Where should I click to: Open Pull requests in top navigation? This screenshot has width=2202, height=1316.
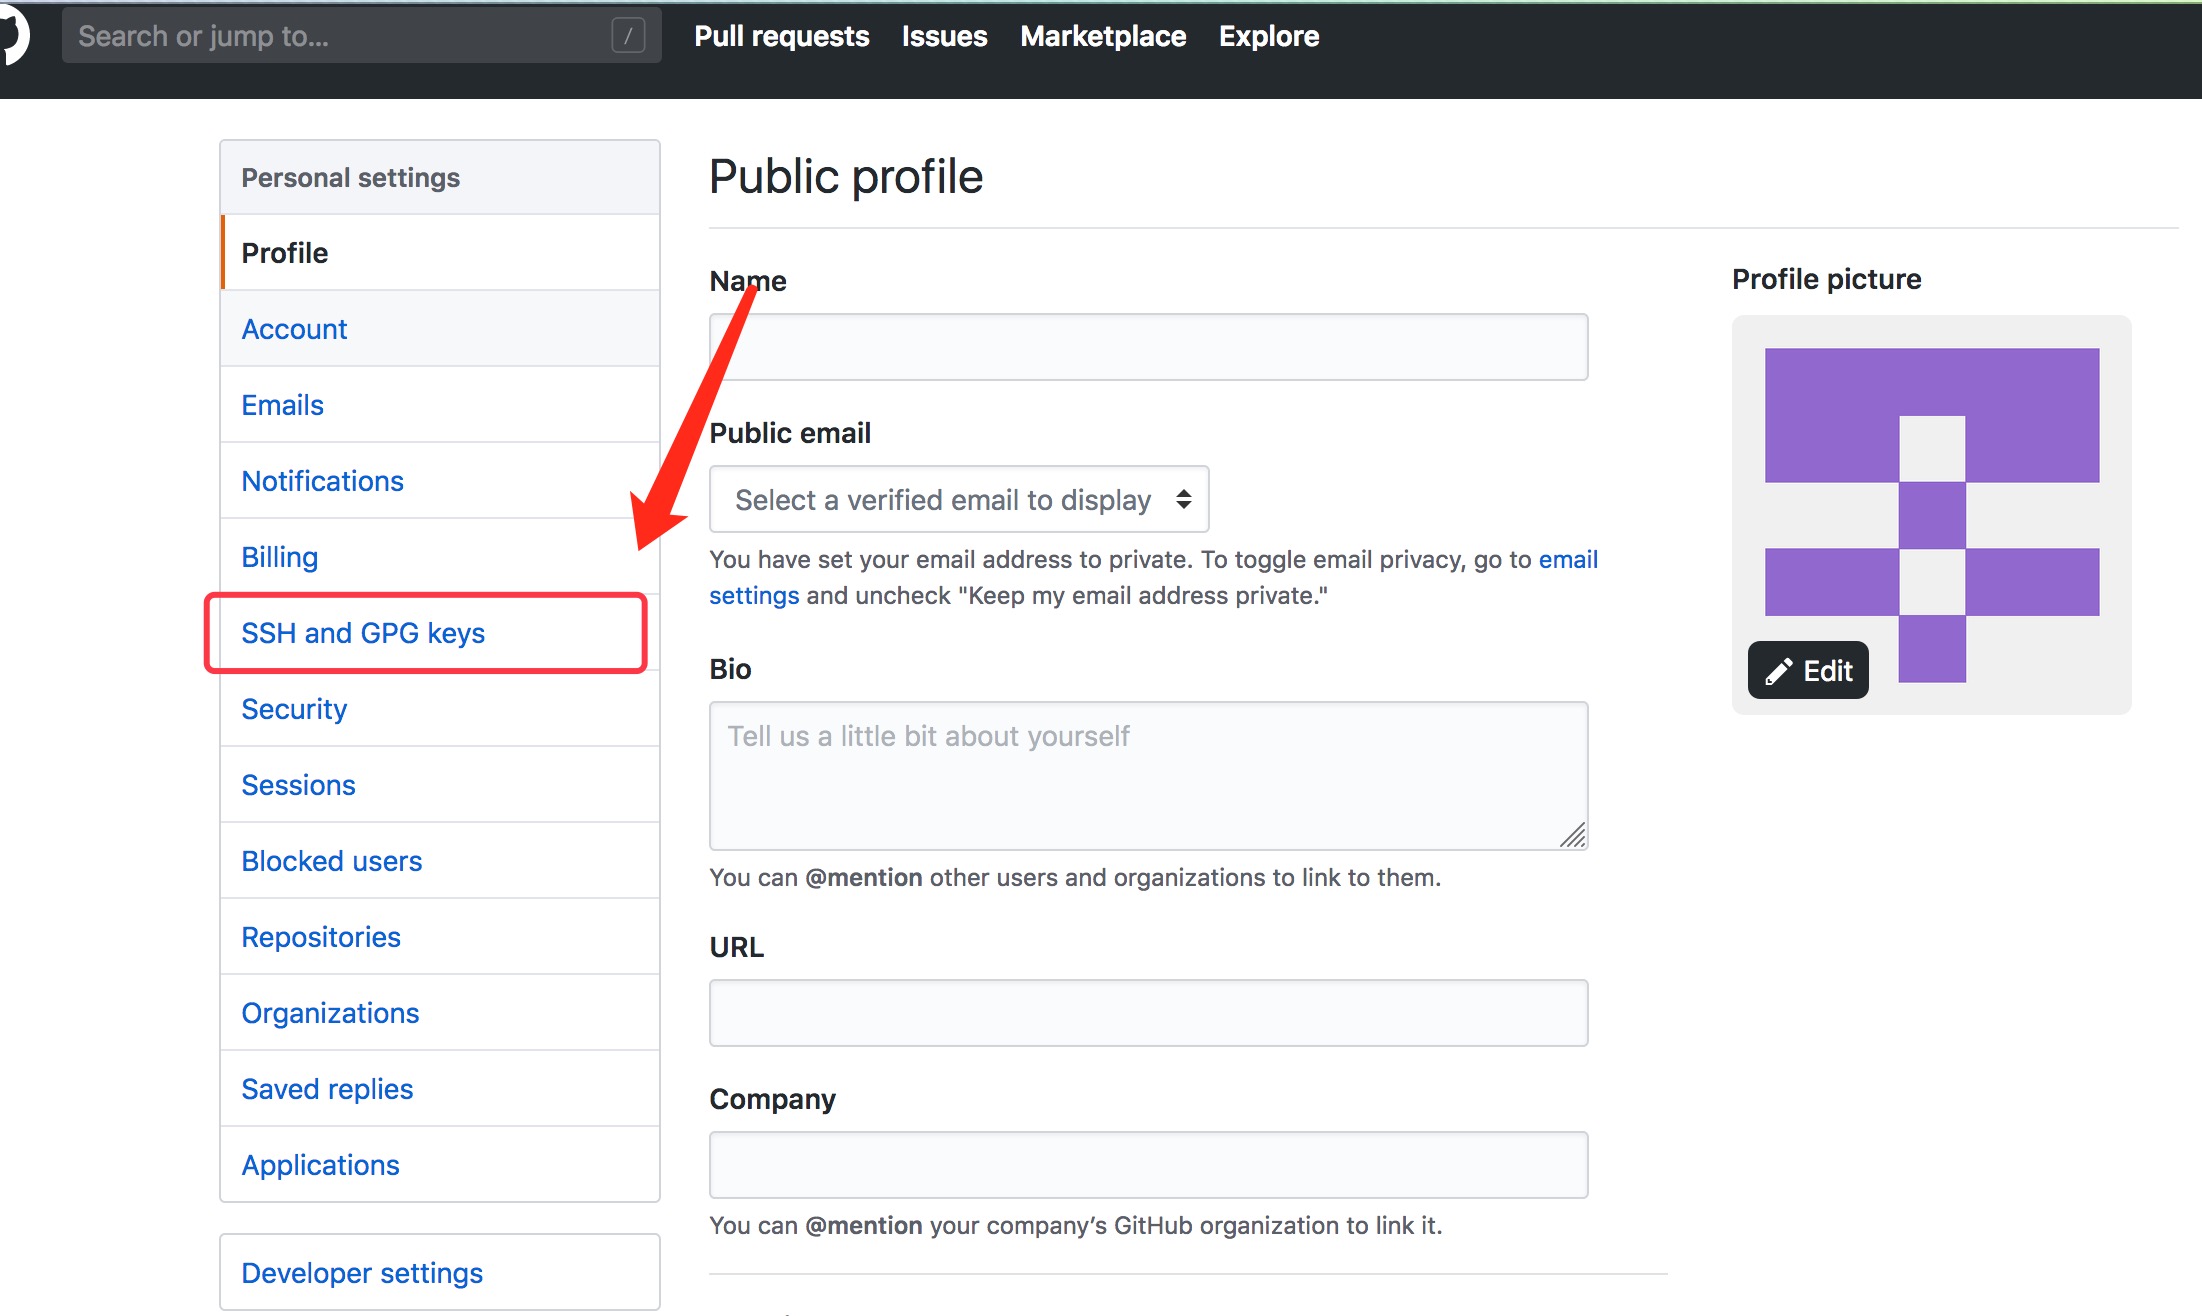click(x=782, y=36)
